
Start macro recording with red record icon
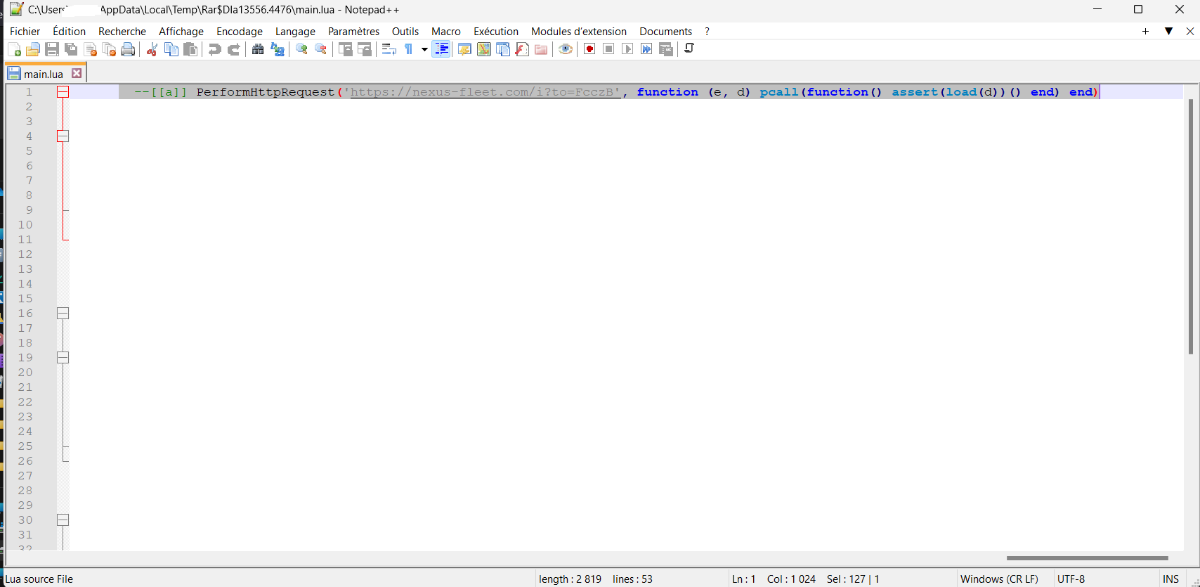point(590,49)
